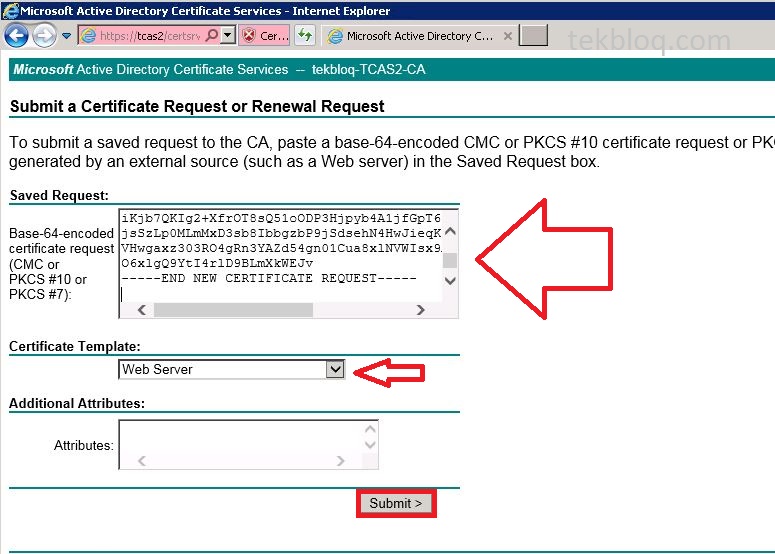
Task: Click the Certificate error shield icon
Action: (x=249, y=36)
